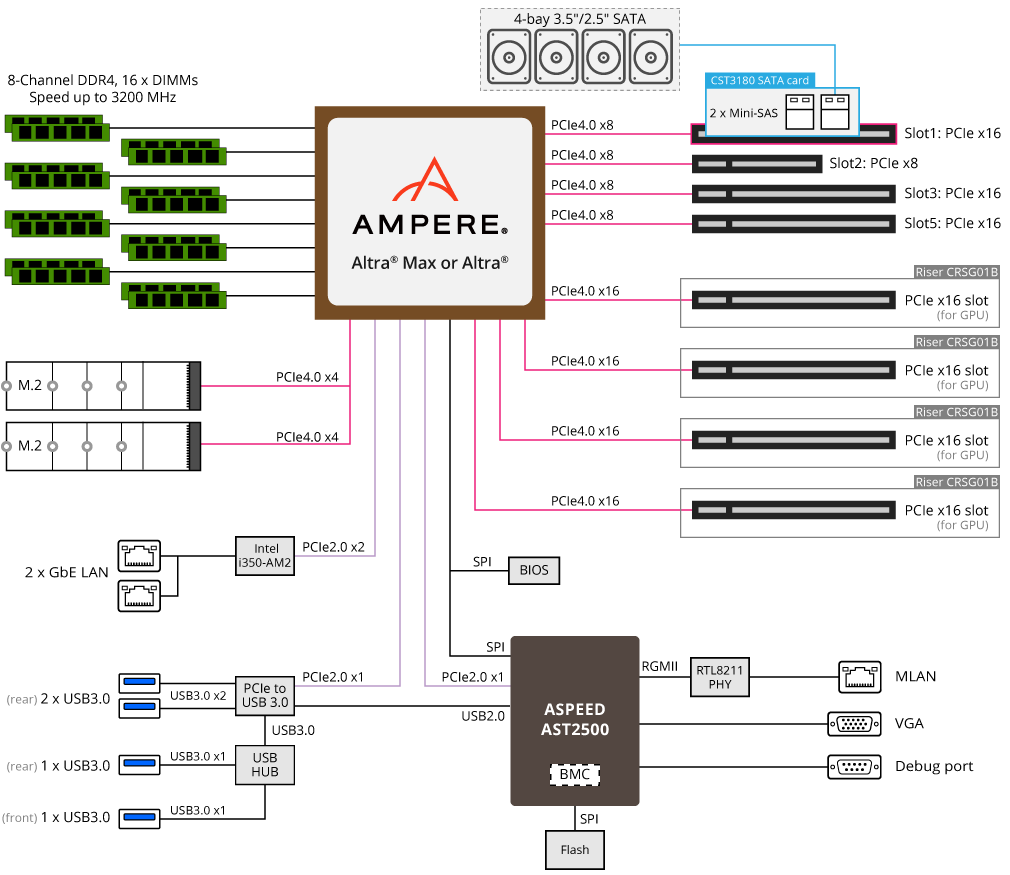The width and height of the screenshot is (1010, 875).
Task: Select the right Mini-SAS connector icon
Action: pyautogui.click(x=835, y=112)
